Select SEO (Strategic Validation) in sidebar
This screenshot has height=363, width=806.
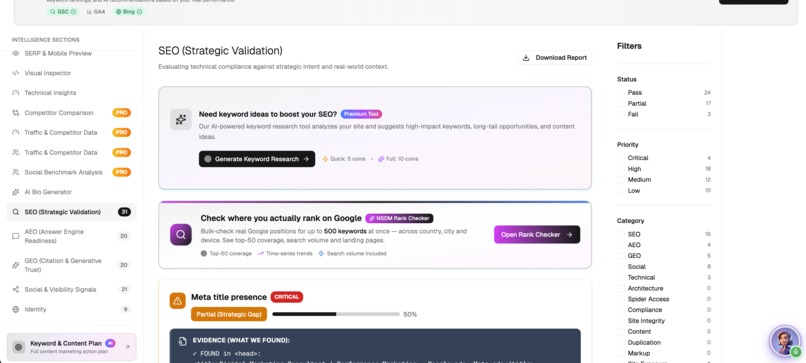tap(71, 212)
